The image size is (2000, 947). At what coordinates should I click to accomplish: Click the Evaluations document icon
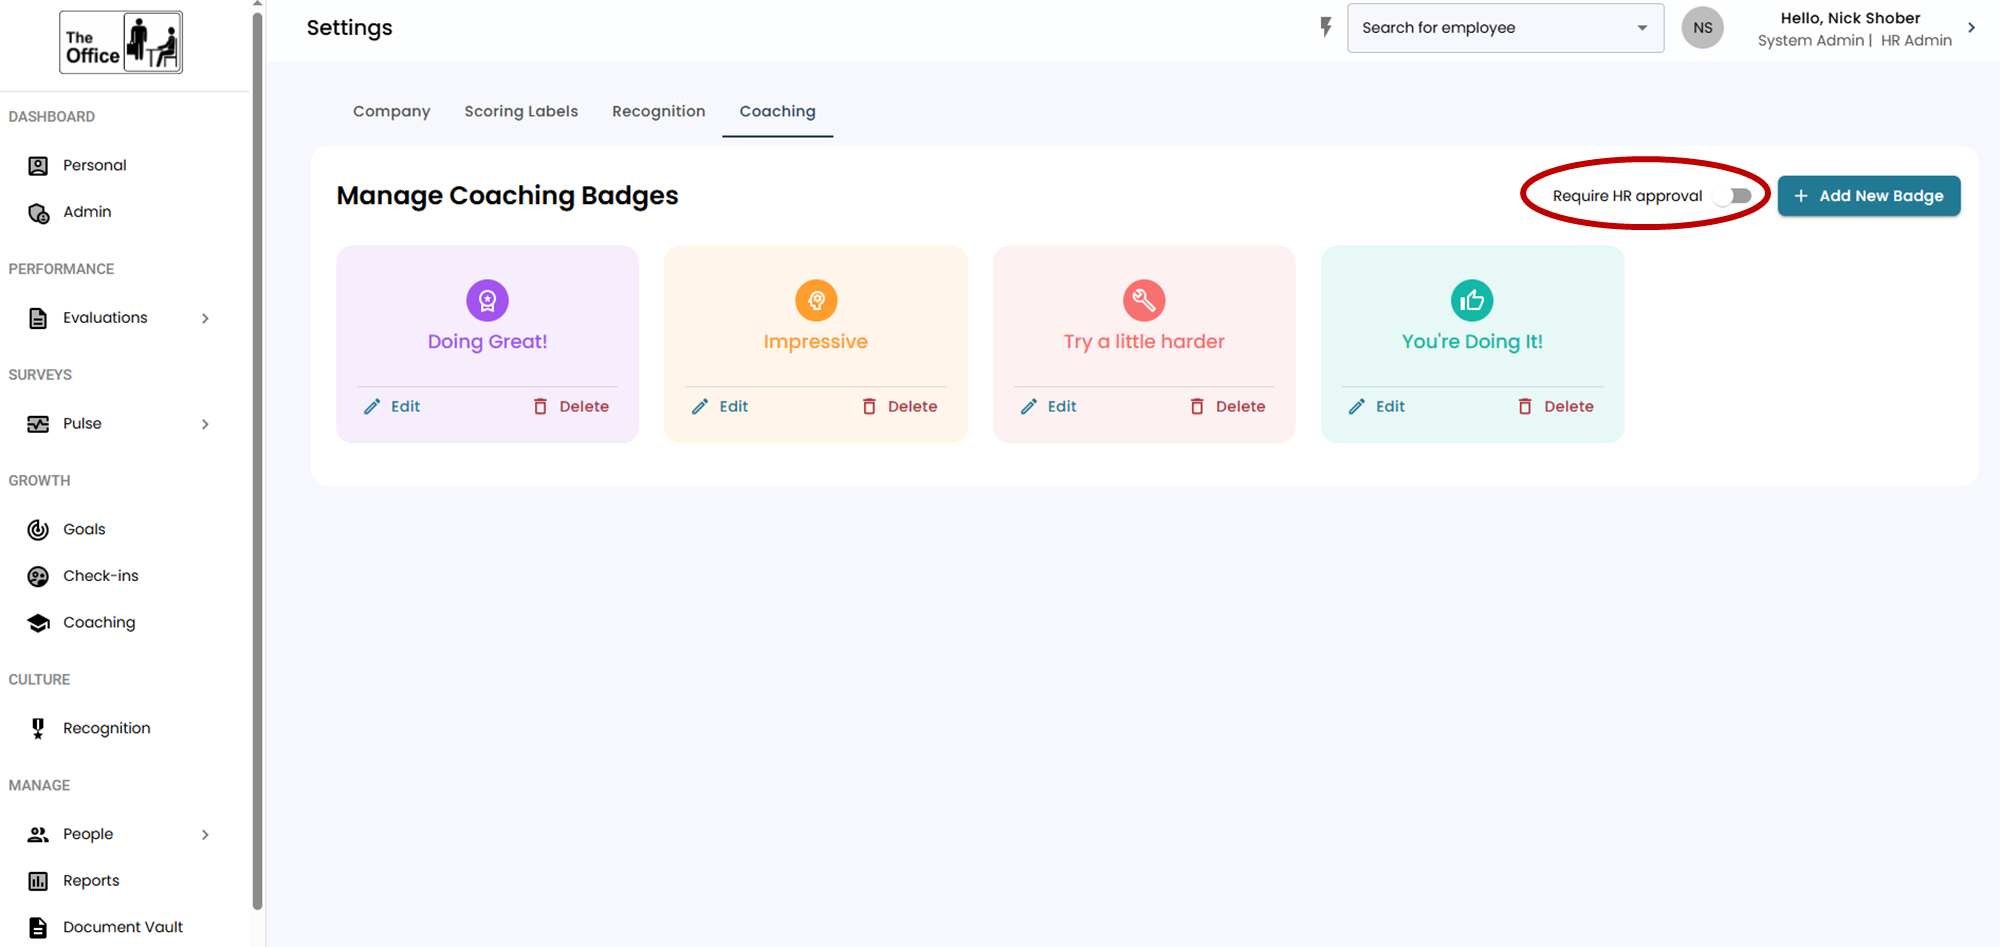click(38, 318)
